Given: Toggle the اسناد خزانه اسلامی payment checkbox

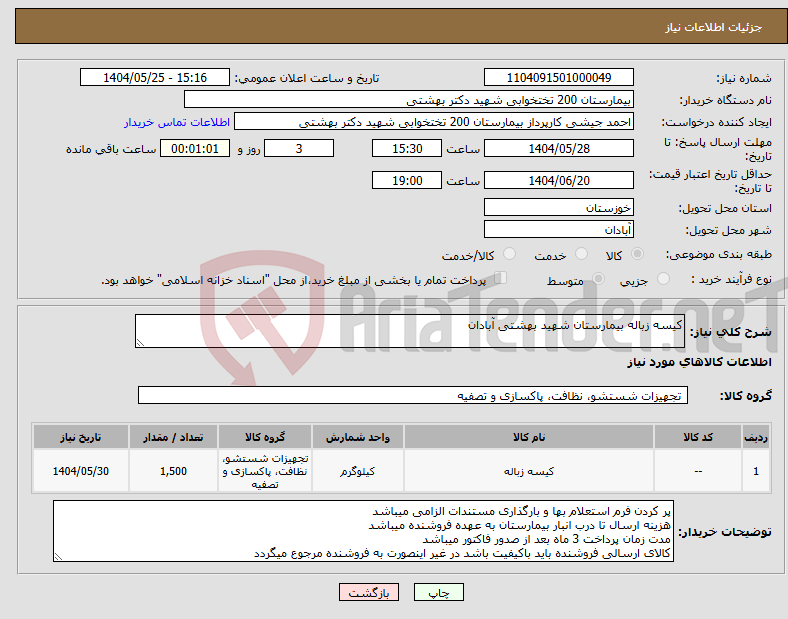Looking at the screenshot, I should (501, 278).
